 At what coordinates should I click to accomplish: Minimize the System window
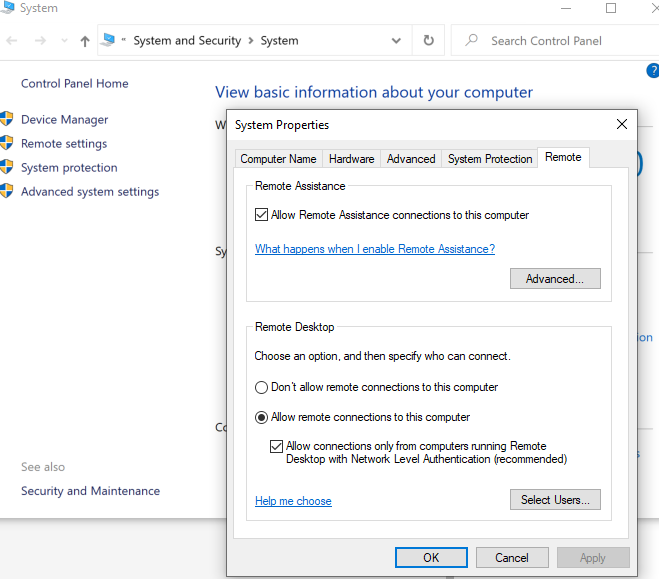click(566, 8)
